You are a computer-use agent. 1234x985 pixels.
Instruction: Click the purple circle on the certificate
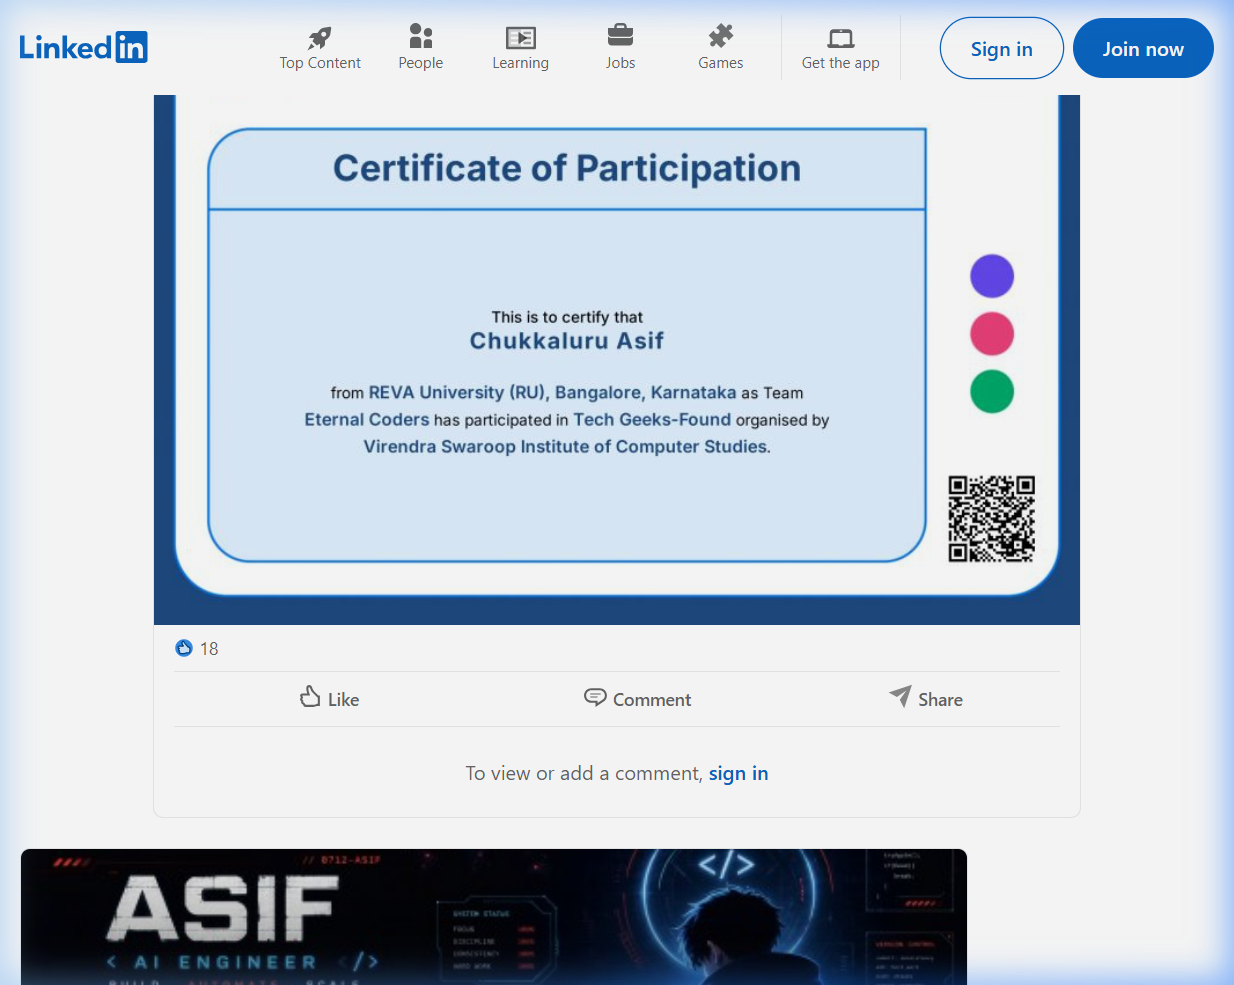tap(992, 276)
